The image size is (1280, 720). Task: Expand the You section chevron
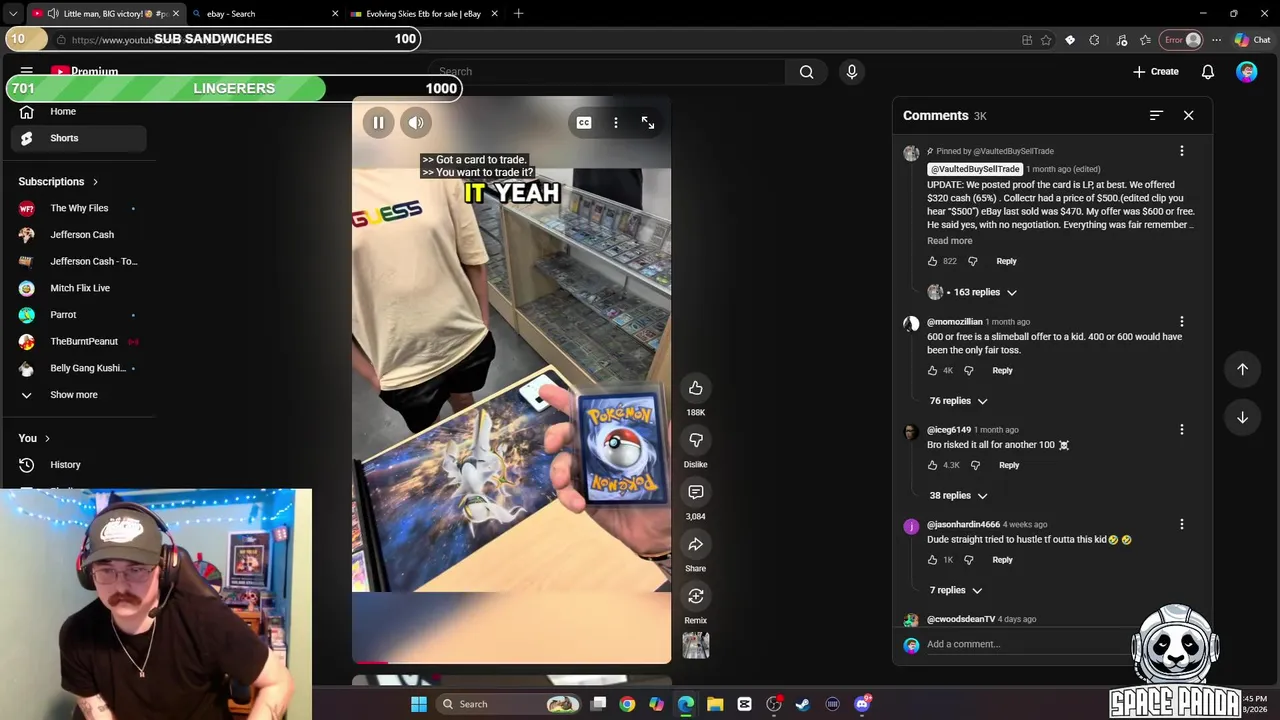[47, 439]
